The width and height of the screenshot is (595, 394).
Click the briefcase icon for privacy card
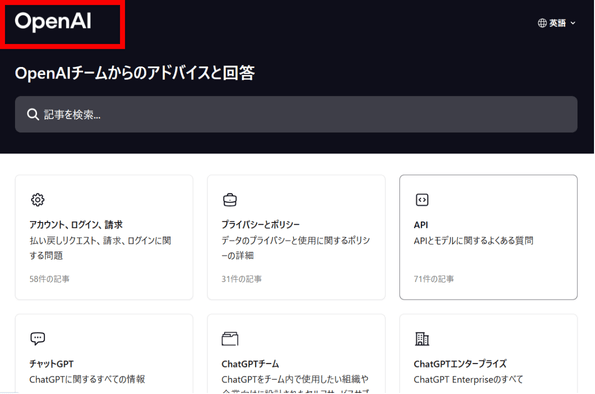[230, 200]
